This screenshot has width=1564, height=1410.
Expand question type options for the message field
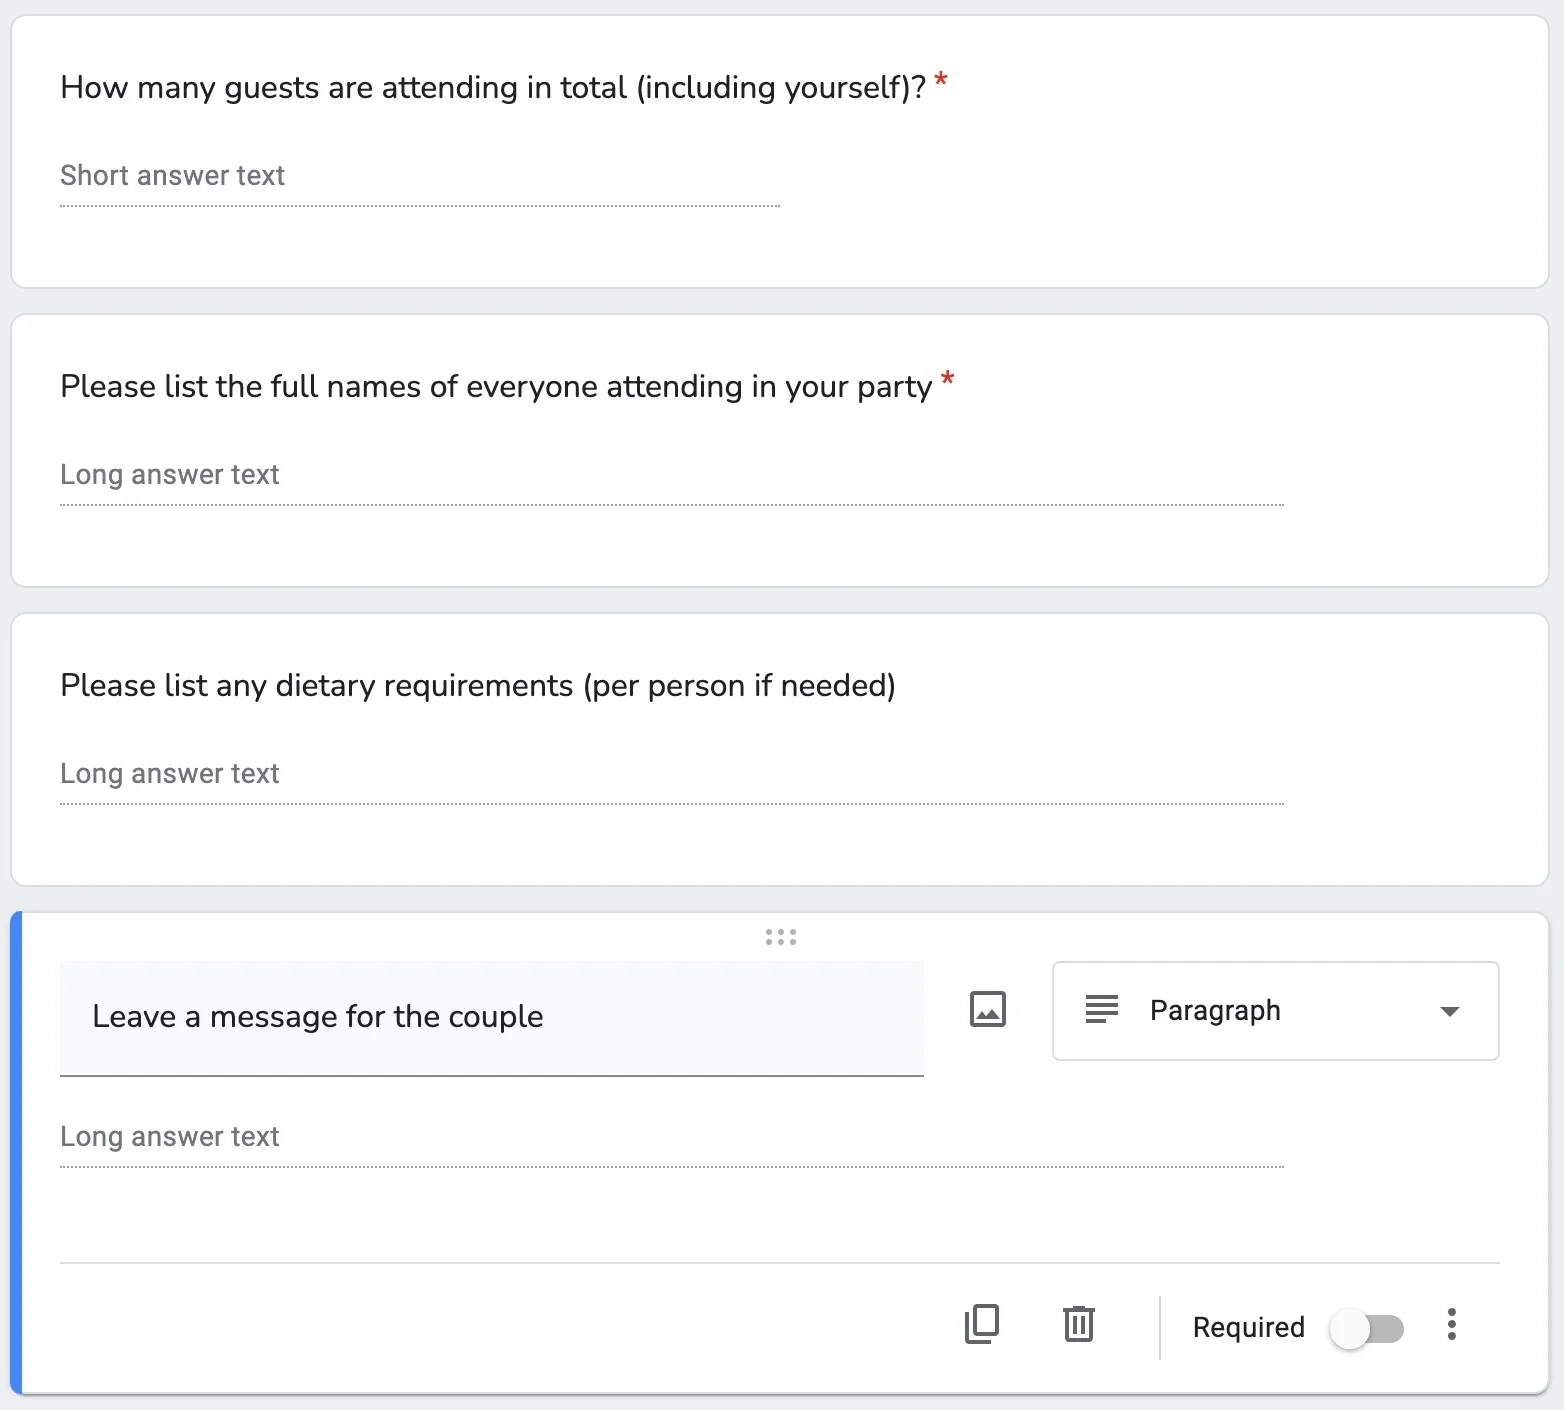1275,1010
